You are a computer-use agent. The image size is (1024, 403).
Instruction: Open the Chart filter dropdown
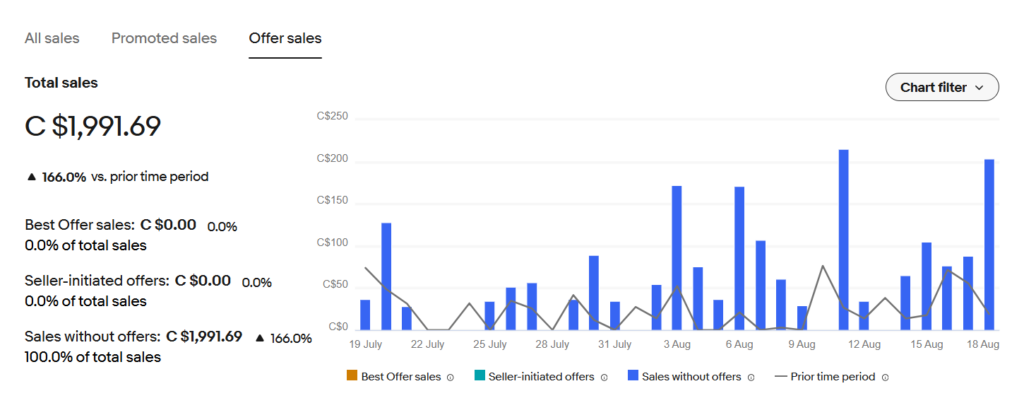pos(942,87)
